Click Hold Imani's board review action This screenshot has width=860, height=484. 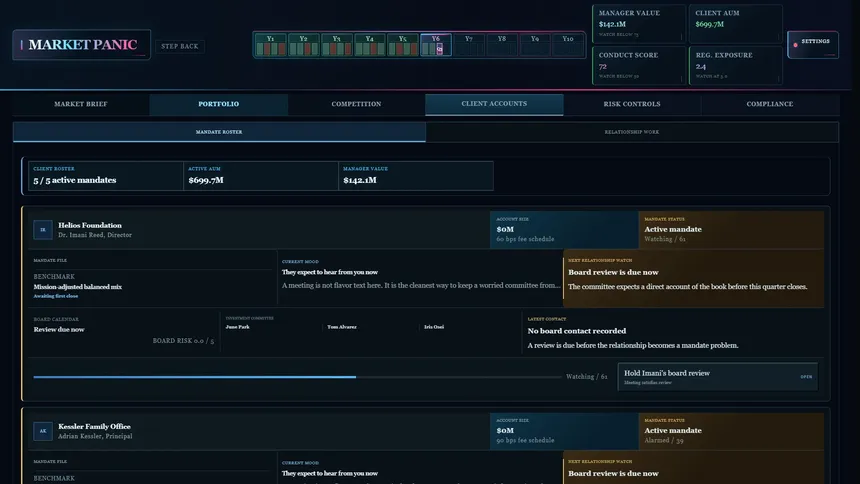717,377
